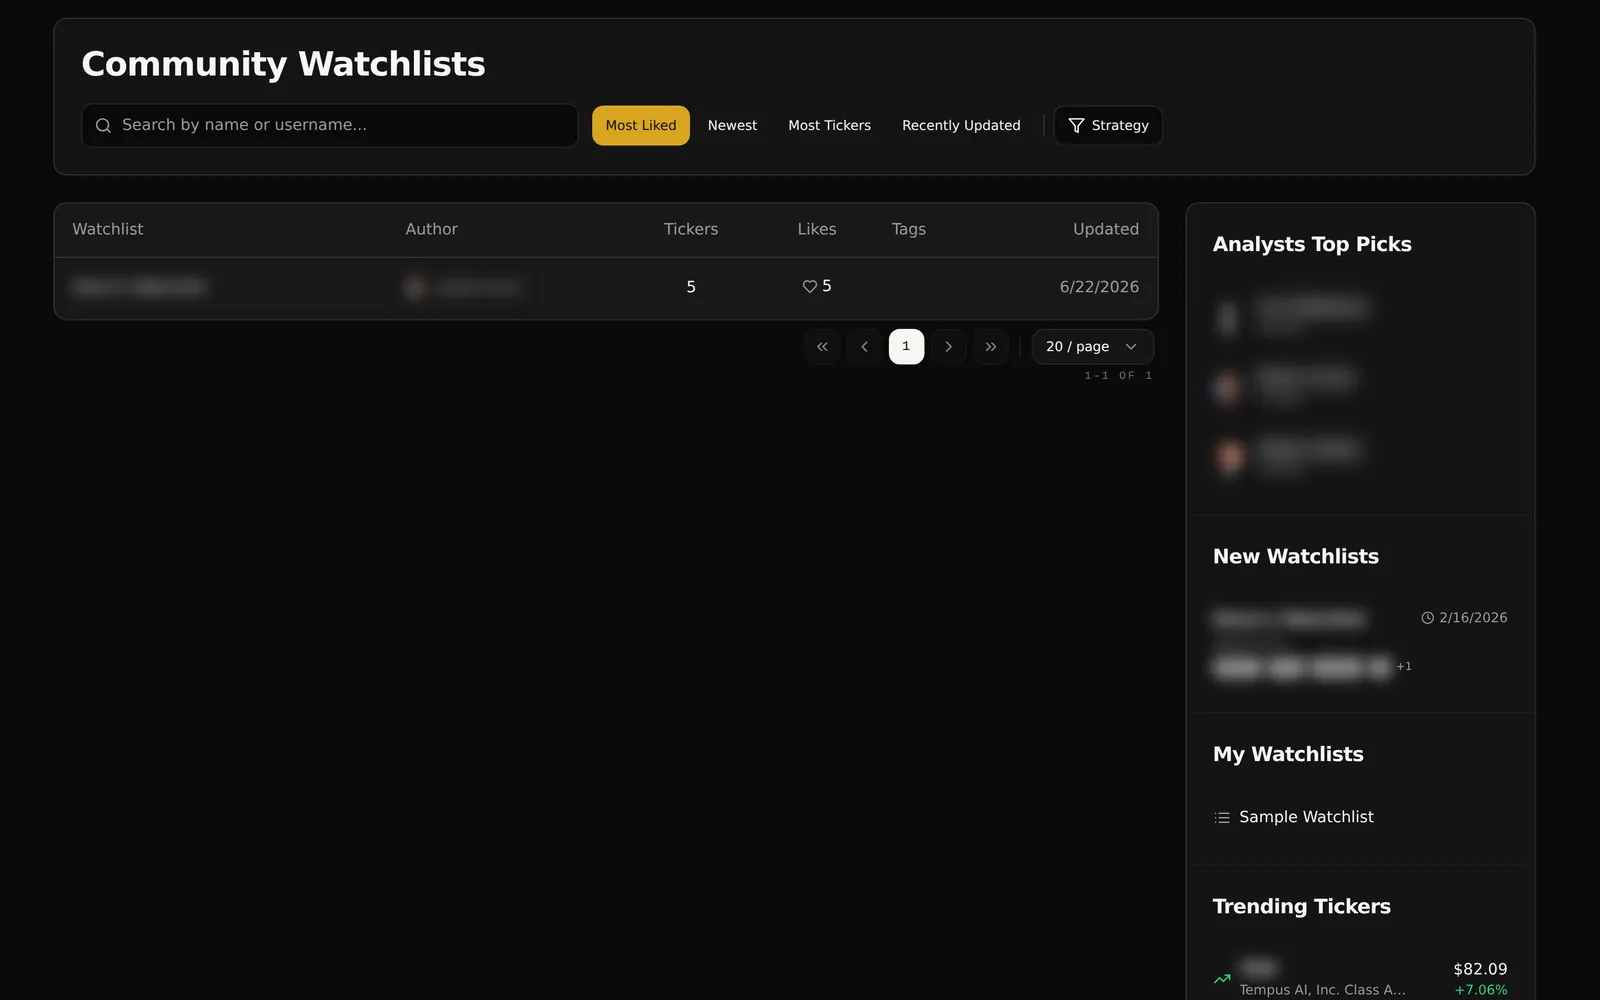Go to the previous page

pyautogui.click(x=864, y=347)
